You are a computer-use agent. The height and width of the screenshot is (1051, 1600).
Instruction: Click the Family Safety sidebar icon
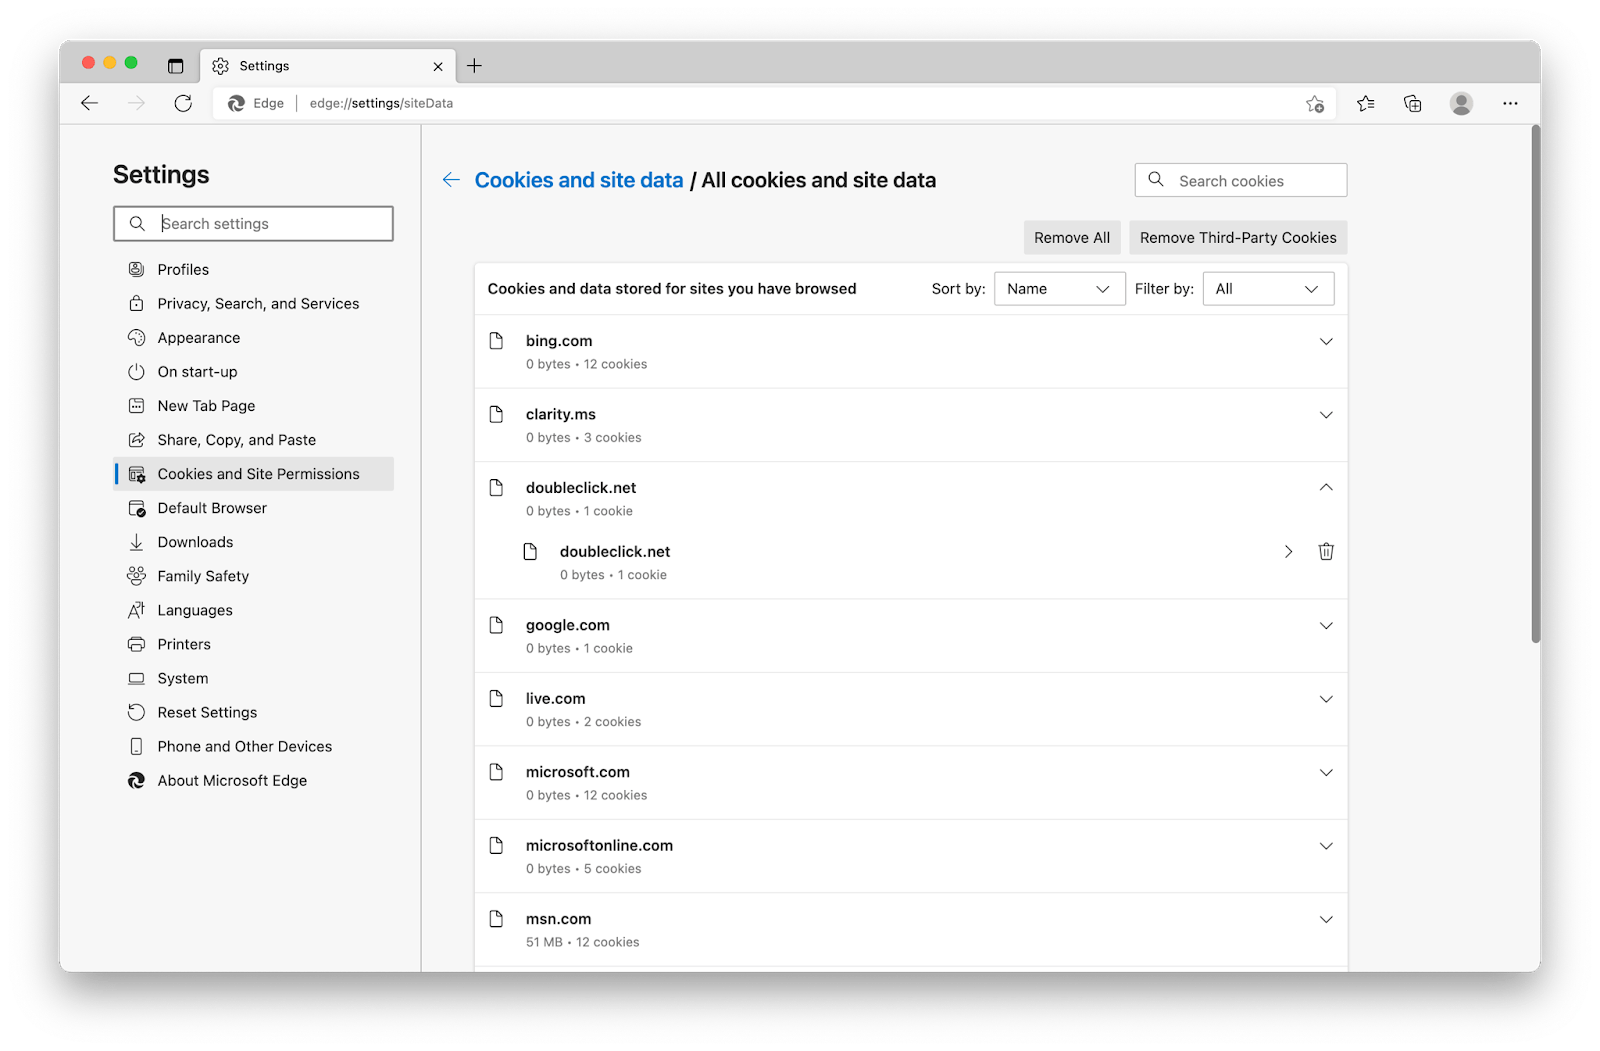click(136, 576)
